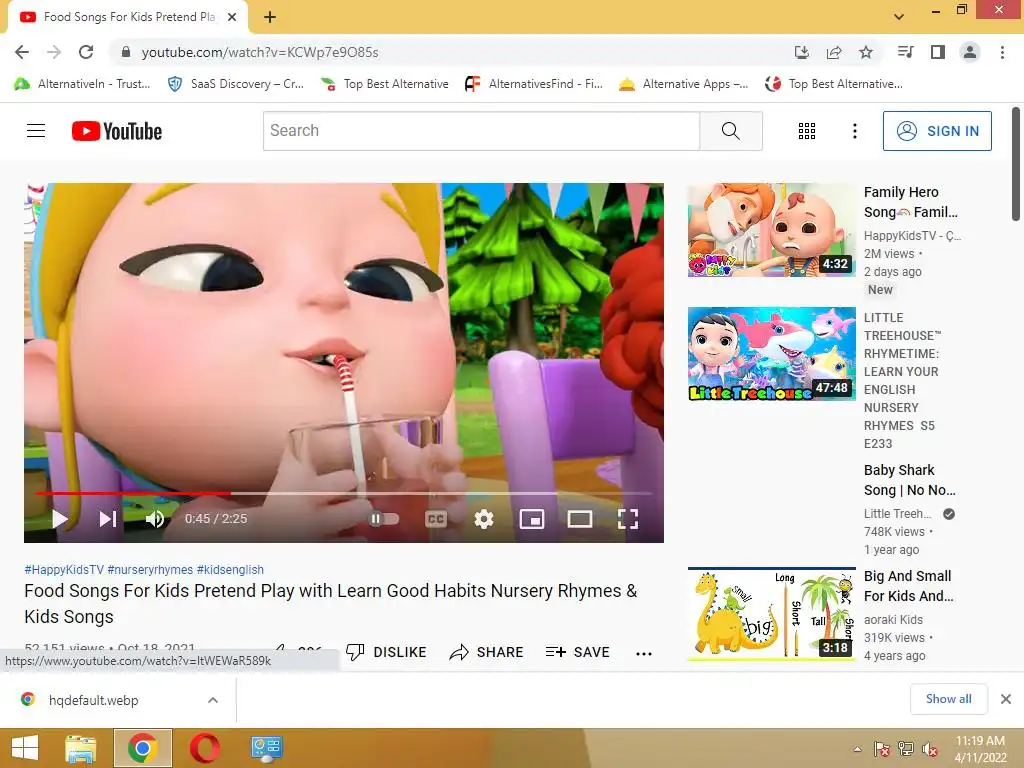
Task: Open AlternativesFind bookmark
Action: [534, 84]
